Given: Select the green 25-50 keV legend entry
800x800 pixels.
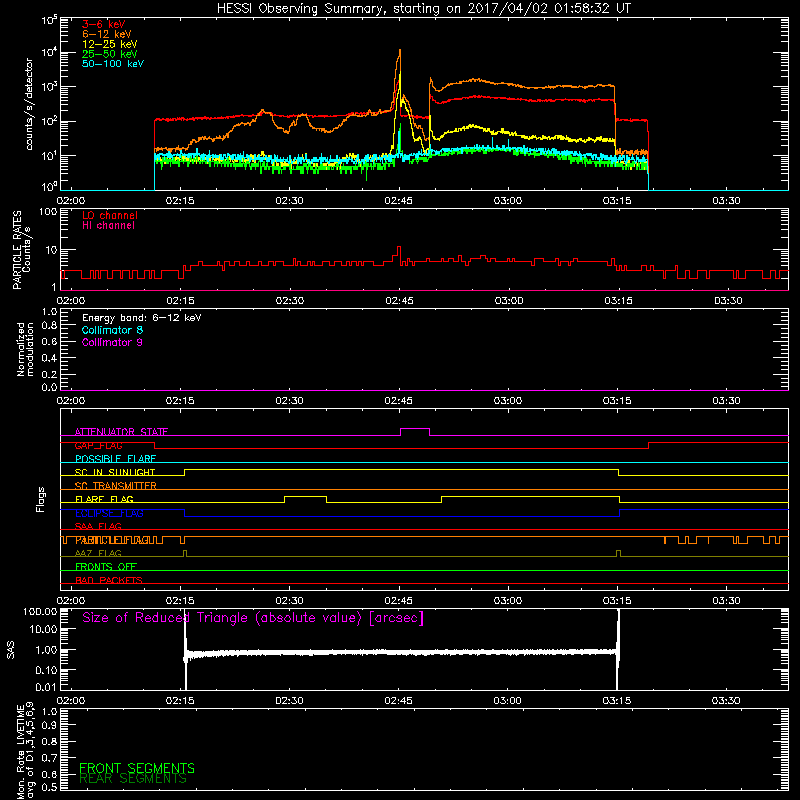Looking at the screenshot, I should 110,54.
